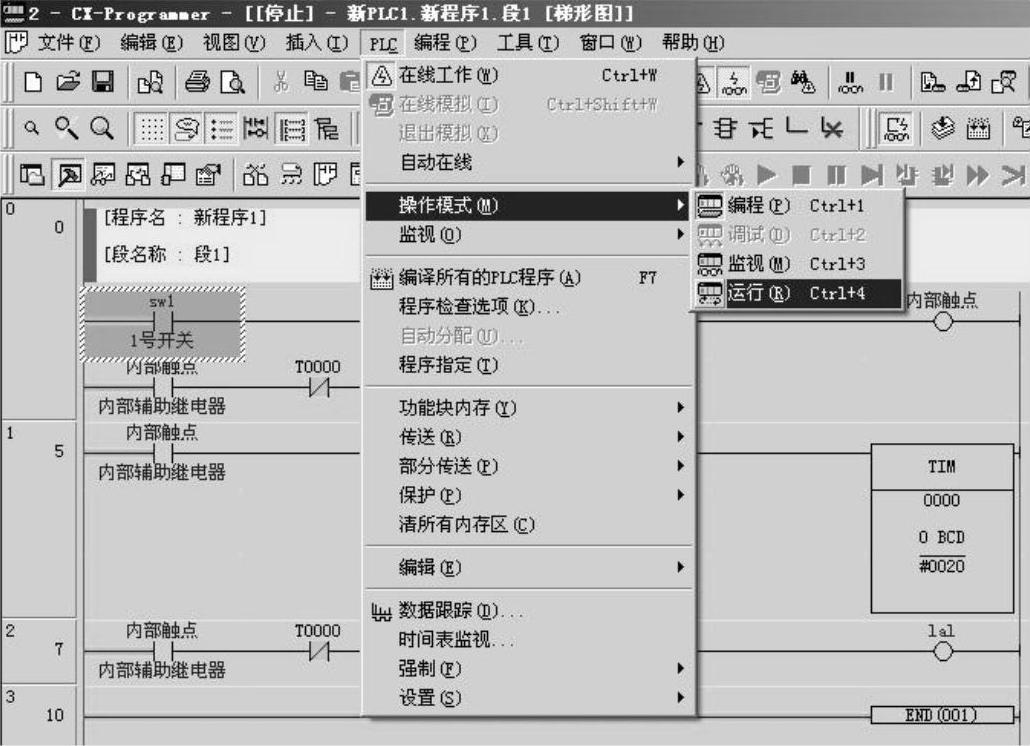Image resolution: width=1030 pixels, height=746 pixels.
Task: Open the 窗口(W) menu
Action: [x=610, y=43]
